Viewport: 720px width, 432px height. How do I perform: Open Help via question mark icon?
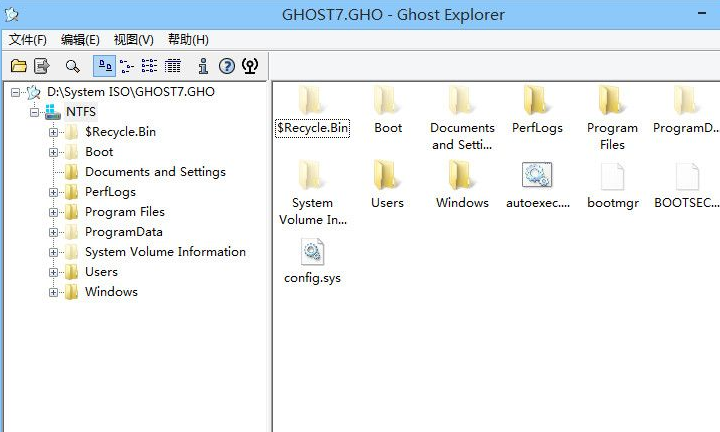[227, 66]
